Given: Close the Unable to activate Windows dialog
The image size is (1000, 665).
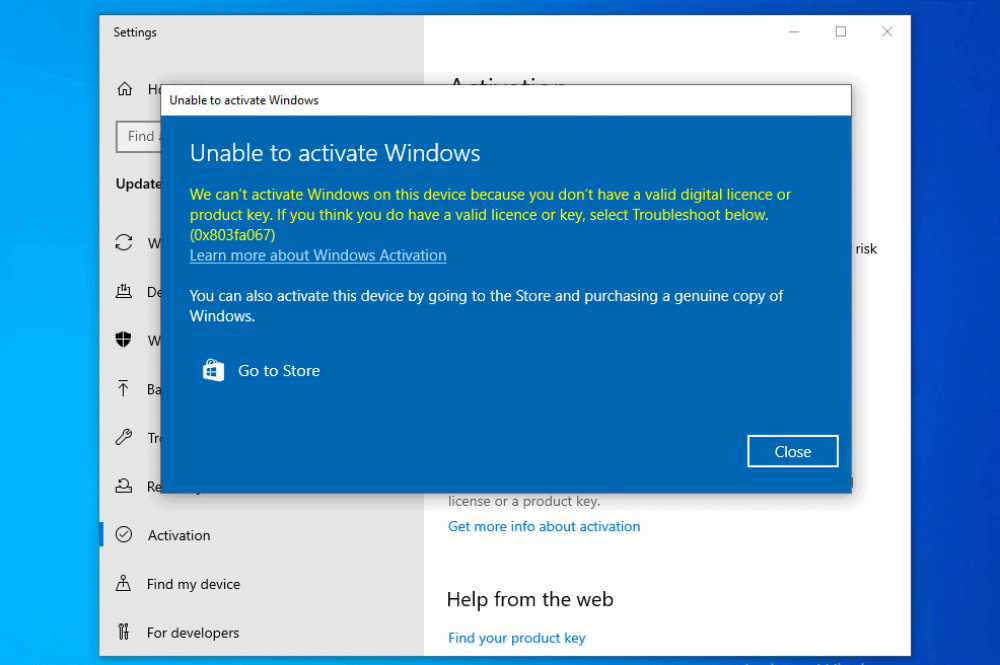Looking at the screenshot, I should point(793,451).
